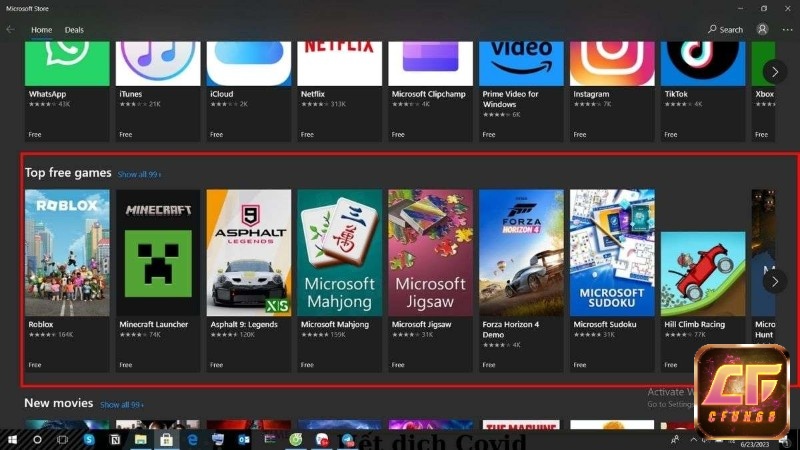
Task: Click the Microsoft Clipchamp title text
Action: (429, 94)
